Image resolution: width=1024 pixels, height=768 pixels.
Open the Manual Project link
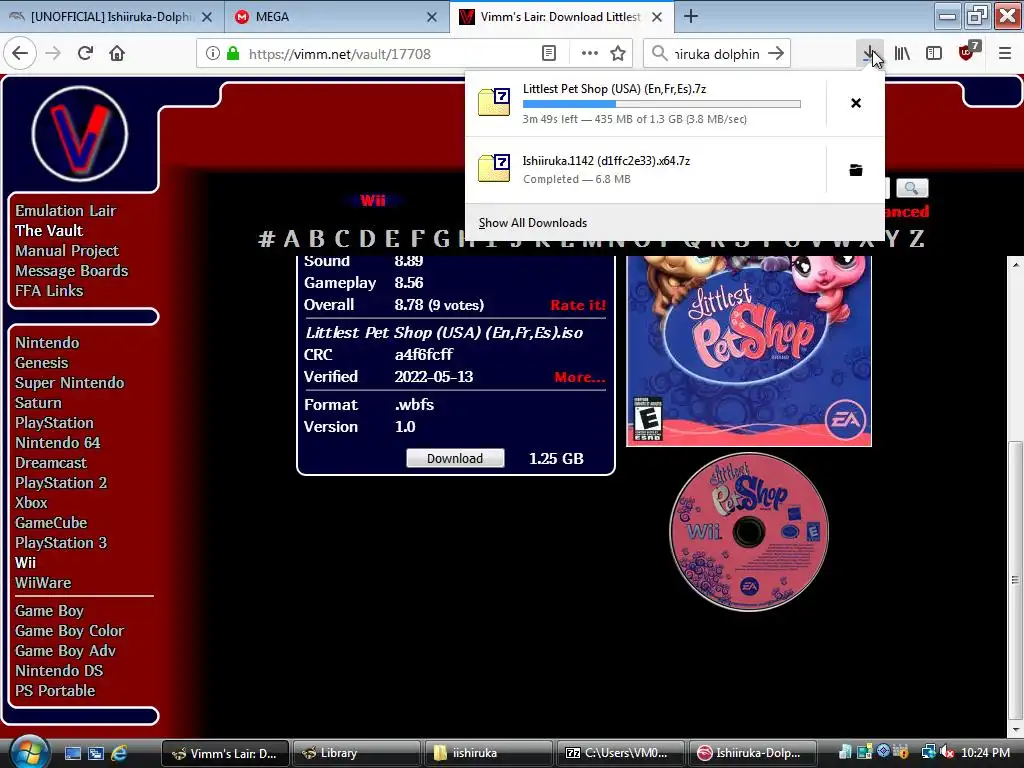67,251
